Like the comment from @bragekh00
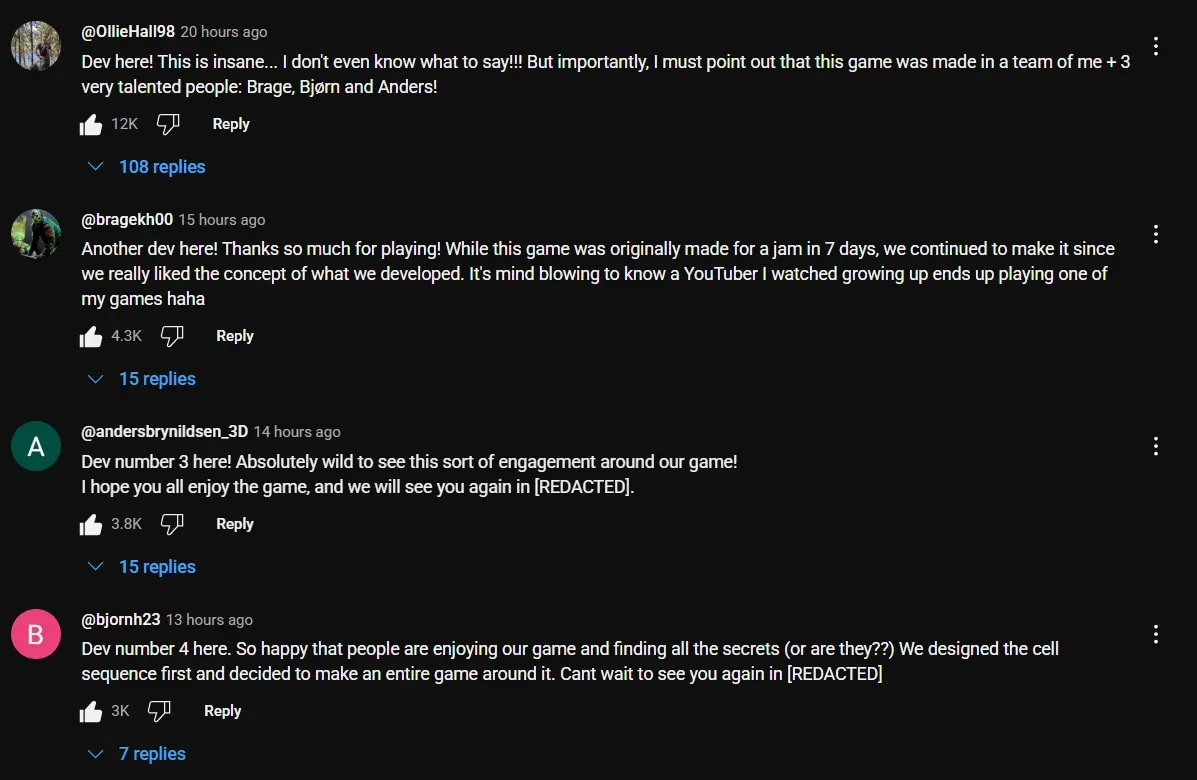1197x780 pixels. (91, 337)
